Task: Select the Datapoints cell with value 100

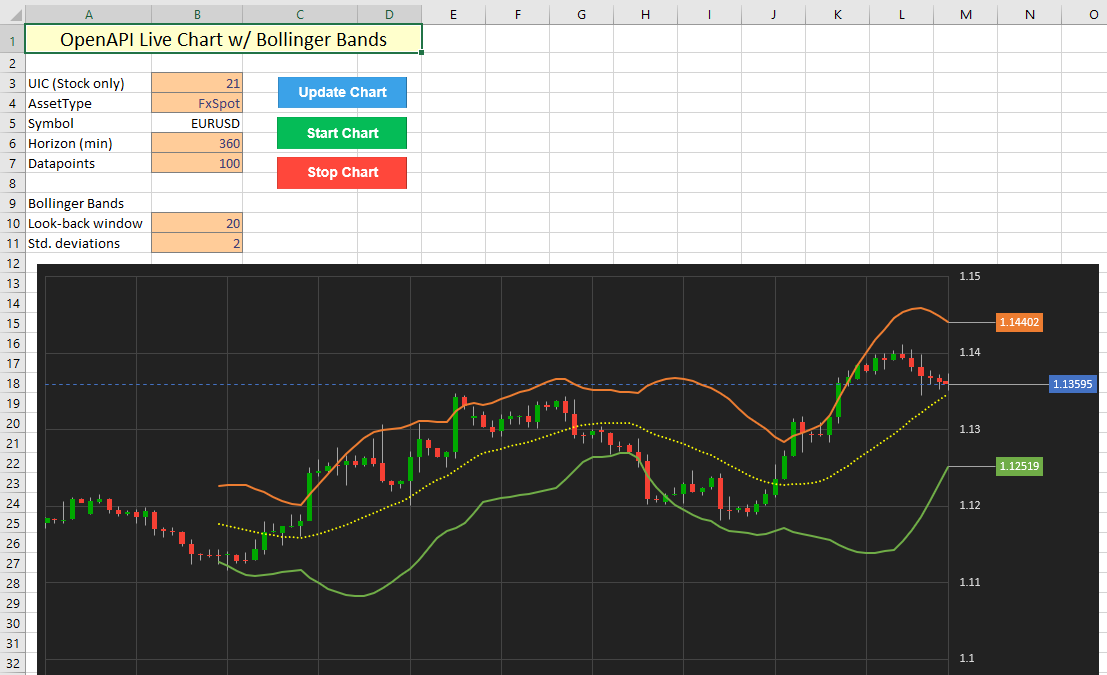Action: coord(197,163)
